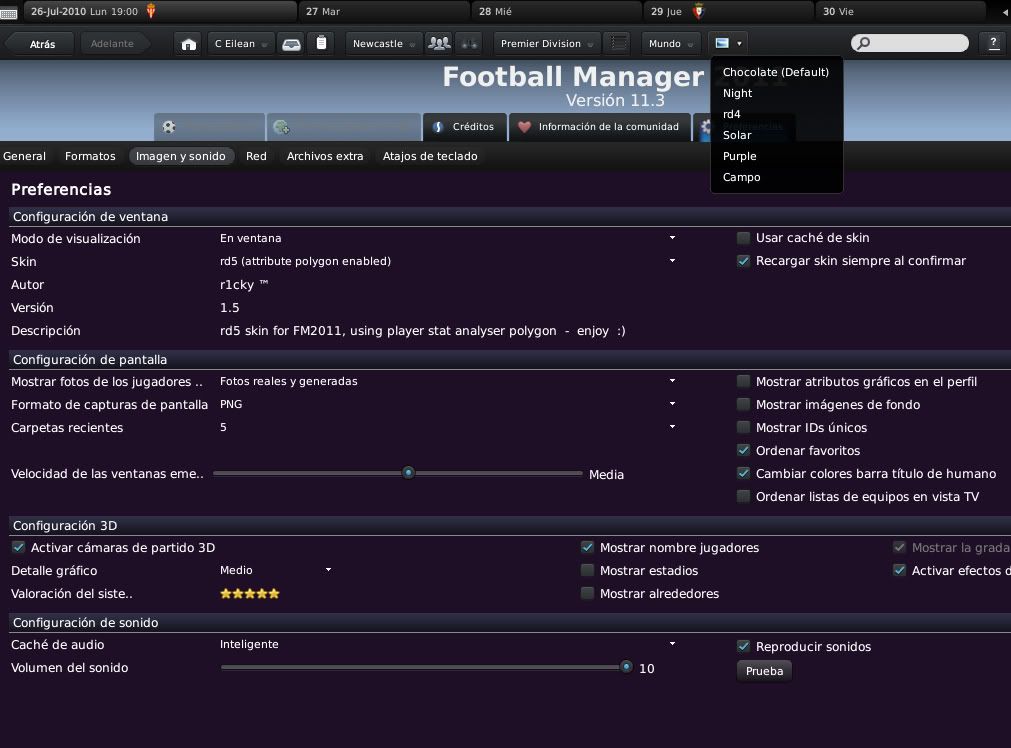Image resolution: width=1011 pixels, height=748 pixels.
Task: Toggle Reproducir sonidos checkbox
Action: tap(743, 646)
